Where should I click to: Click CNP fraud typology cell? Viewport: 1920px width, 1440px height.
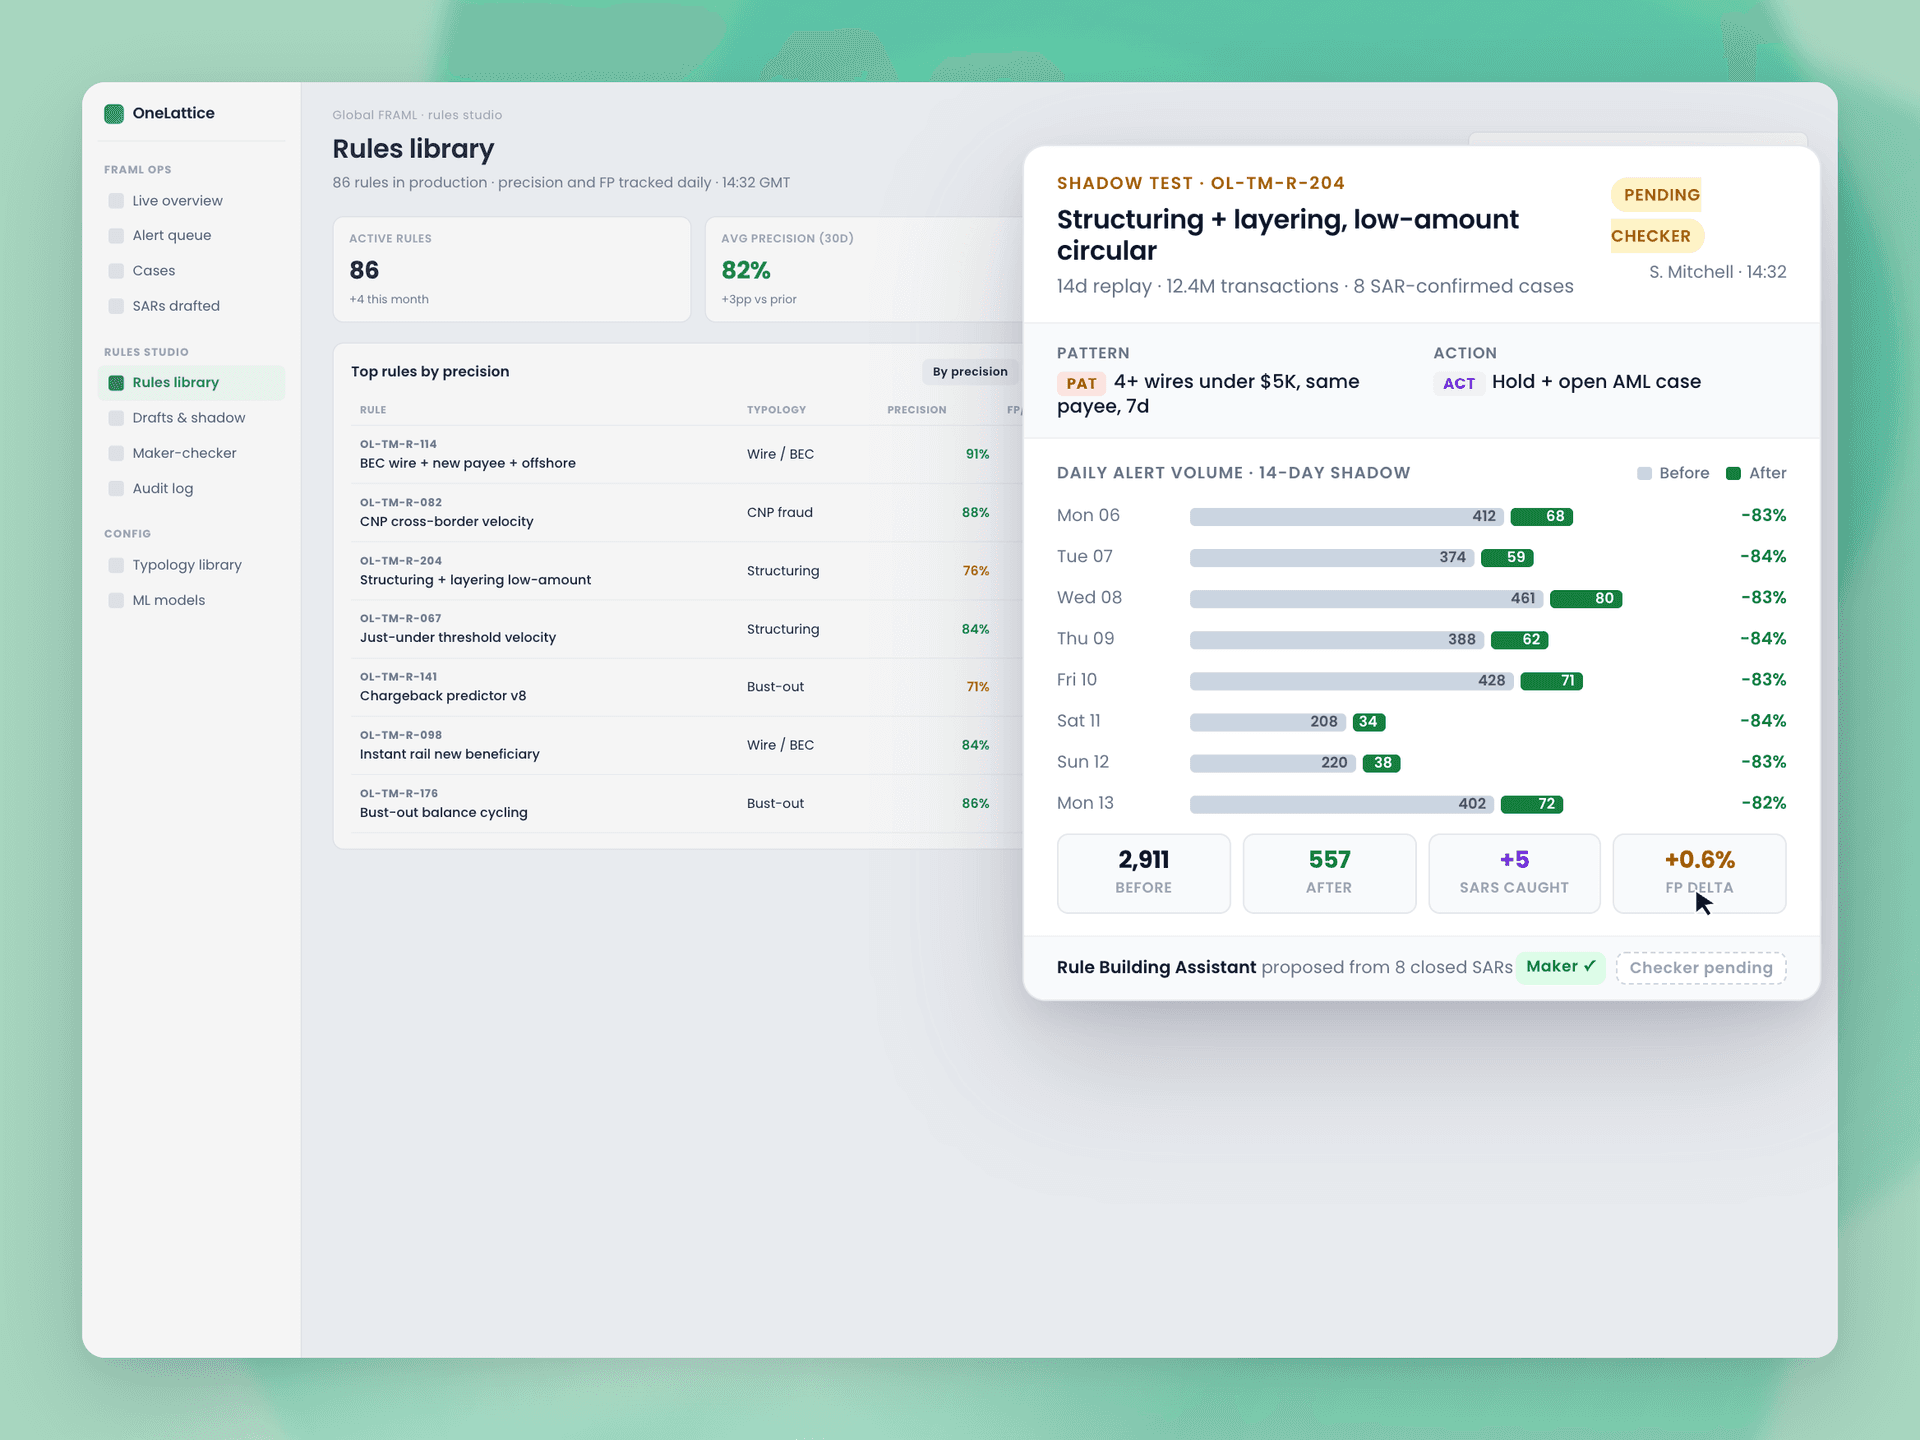(780, 513)
